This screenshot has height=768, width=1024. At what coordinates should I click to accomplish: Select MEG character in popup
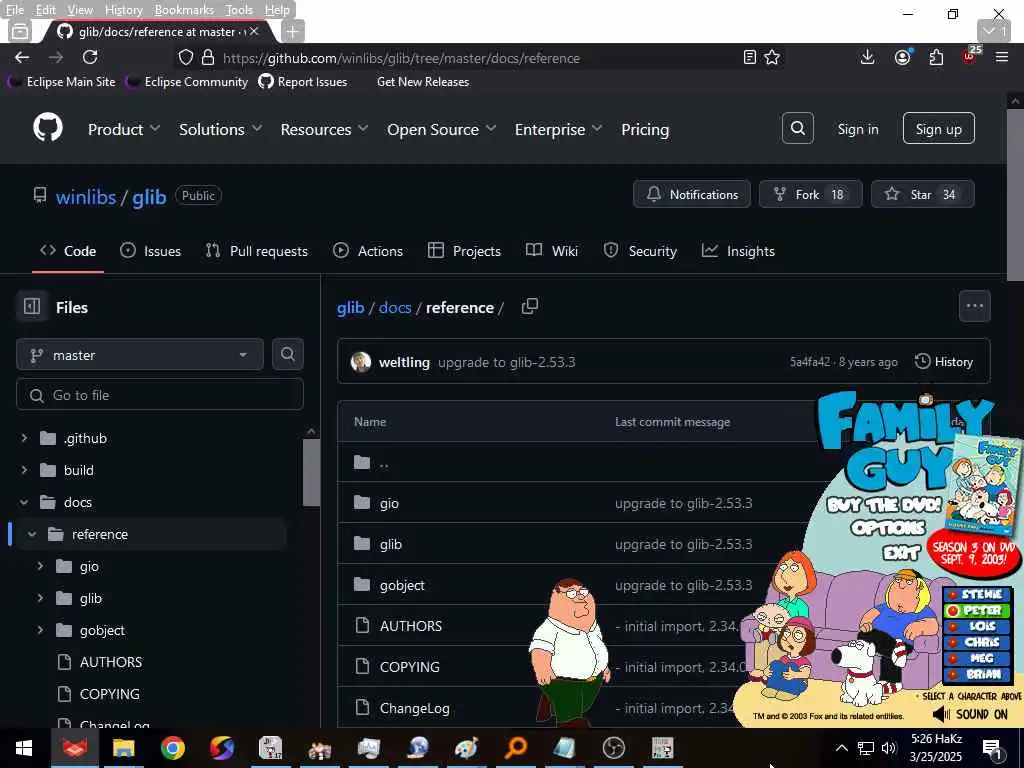click(977, 658)
